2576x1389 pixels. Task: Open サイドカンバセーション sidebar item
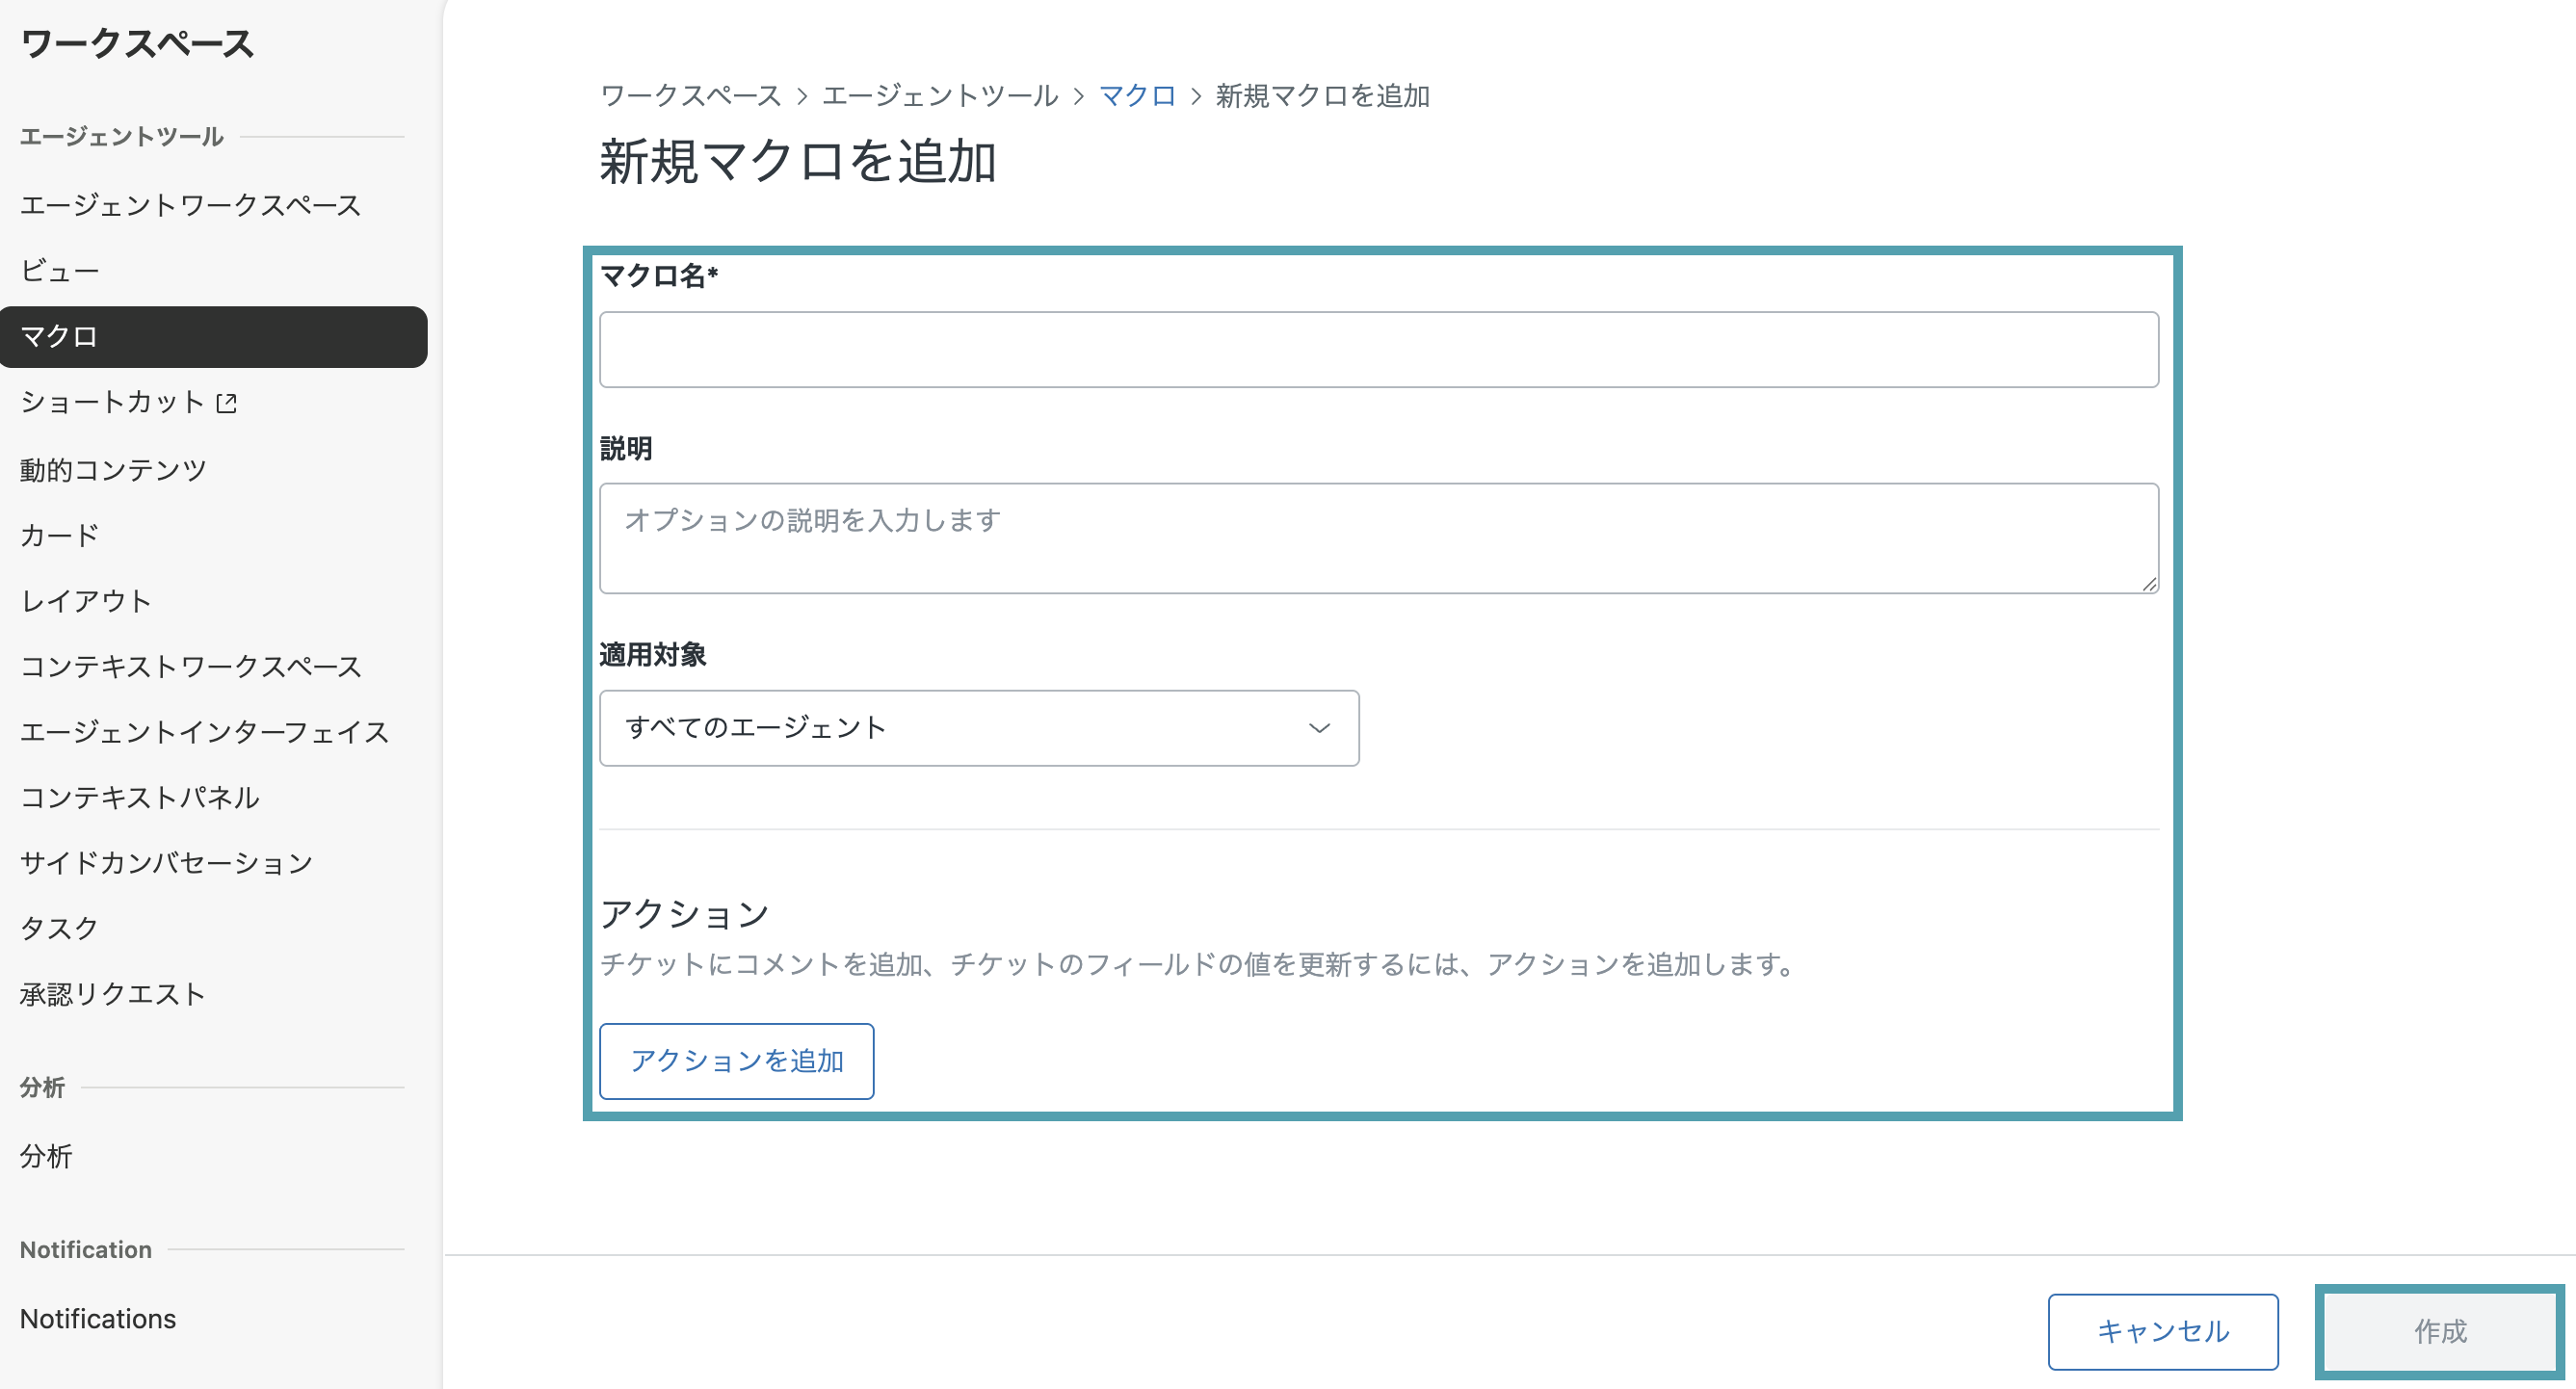coord(167,863)
